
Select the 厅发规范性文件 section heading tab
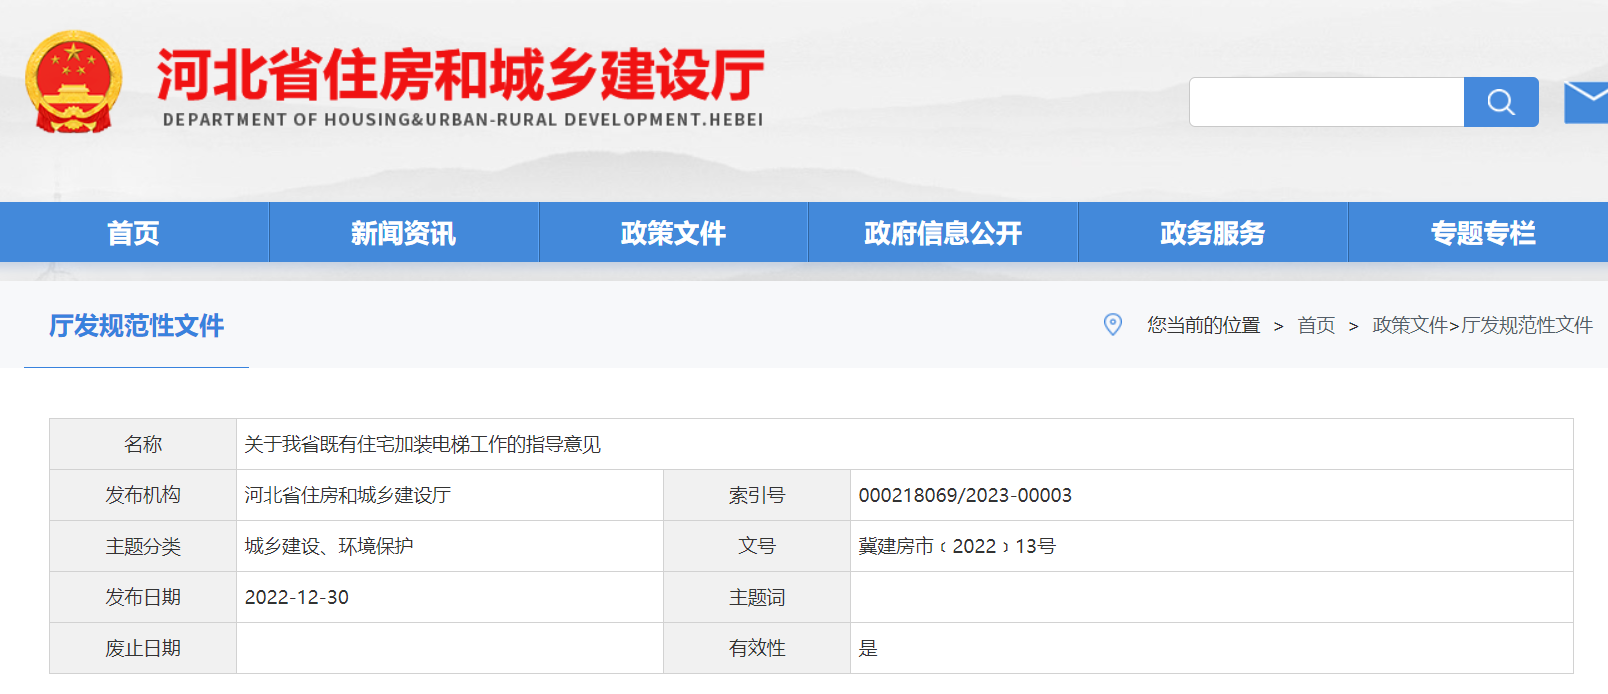click(x=136, y=326)
